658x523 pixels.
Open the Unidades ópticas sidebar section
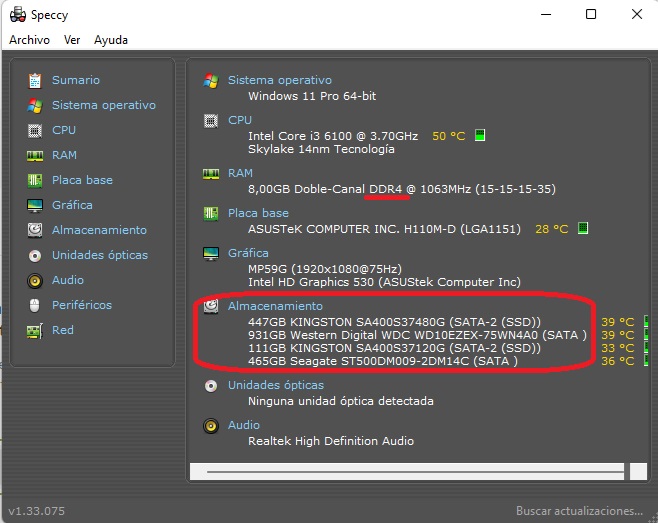pyautogui.click(x=100, y=255)
